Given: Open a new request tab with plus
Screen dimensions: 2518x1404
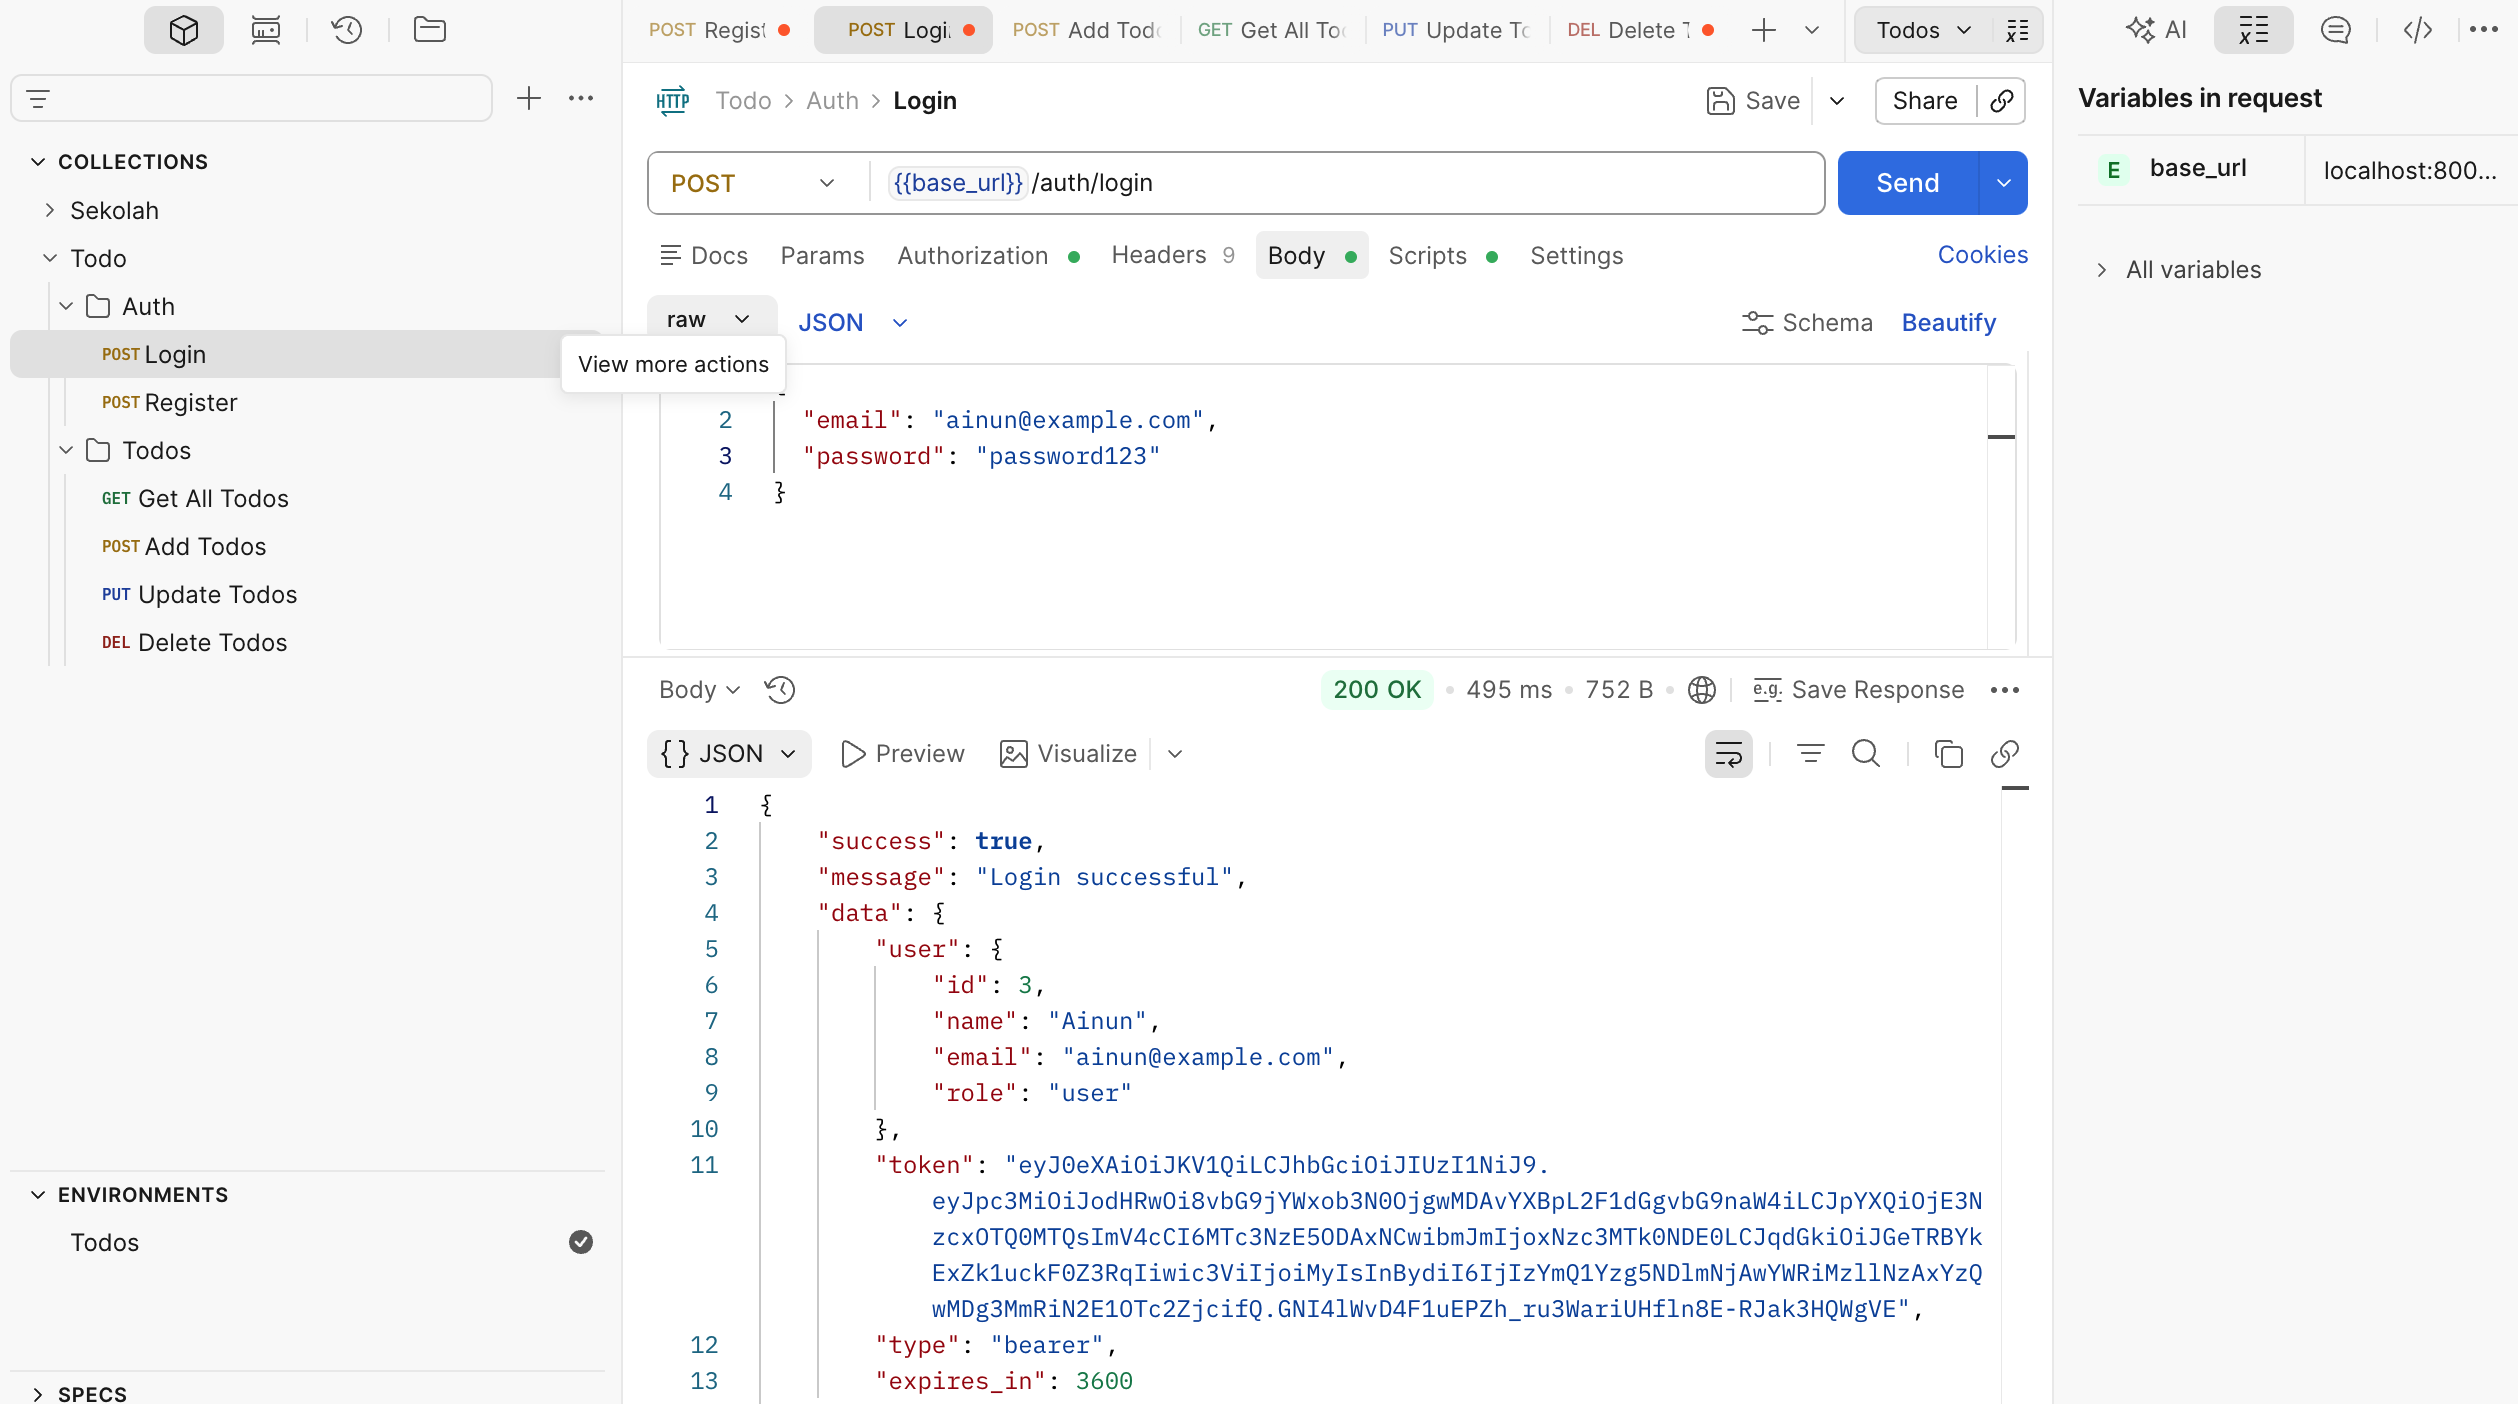Looking at the screenshot, I should pos(1764,30).
